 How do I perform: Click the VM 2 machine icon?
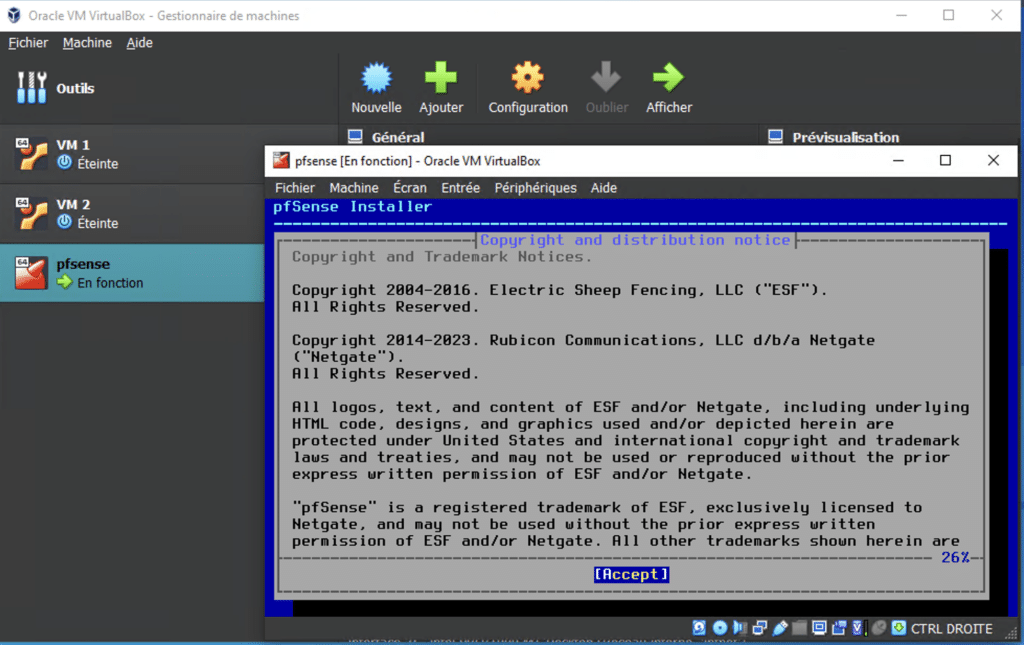click(31, 213)
